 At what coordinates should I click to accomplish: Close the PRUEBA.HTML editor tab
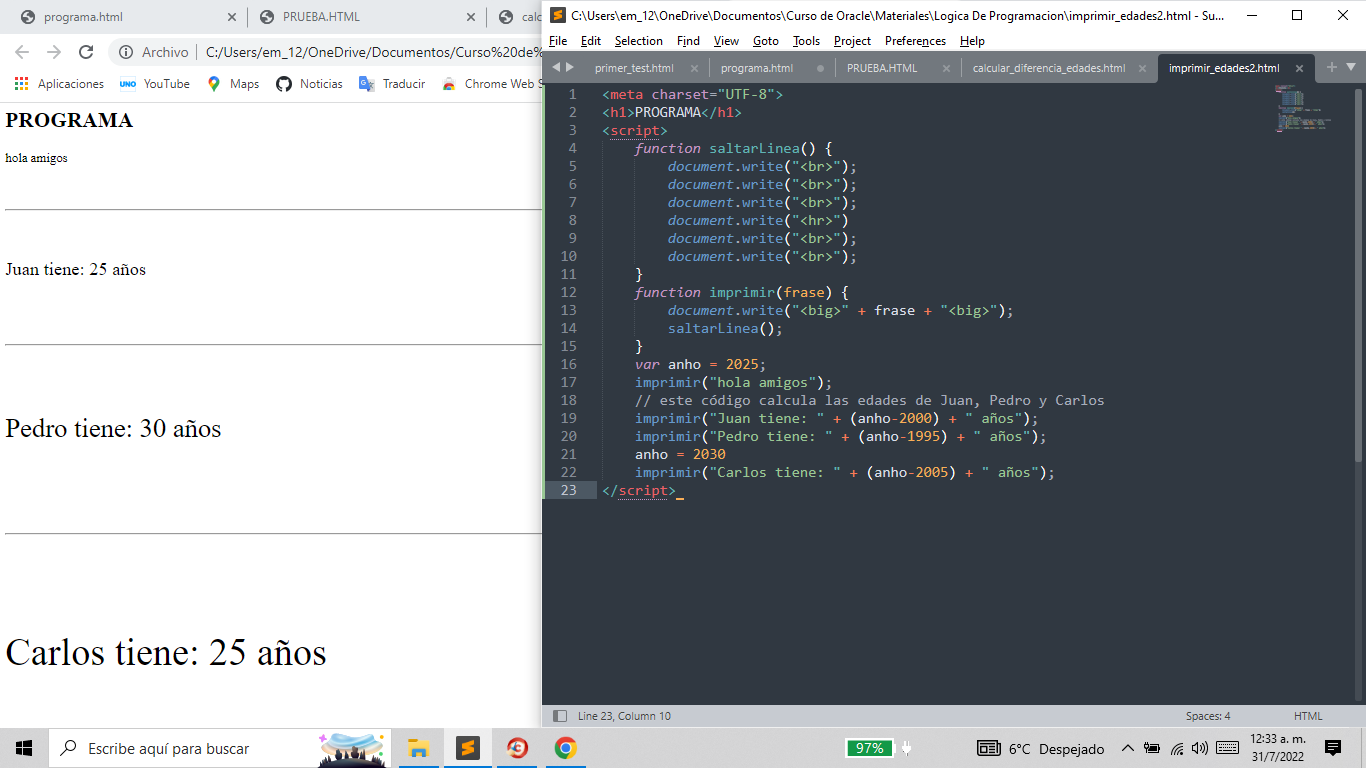[945, 68]
